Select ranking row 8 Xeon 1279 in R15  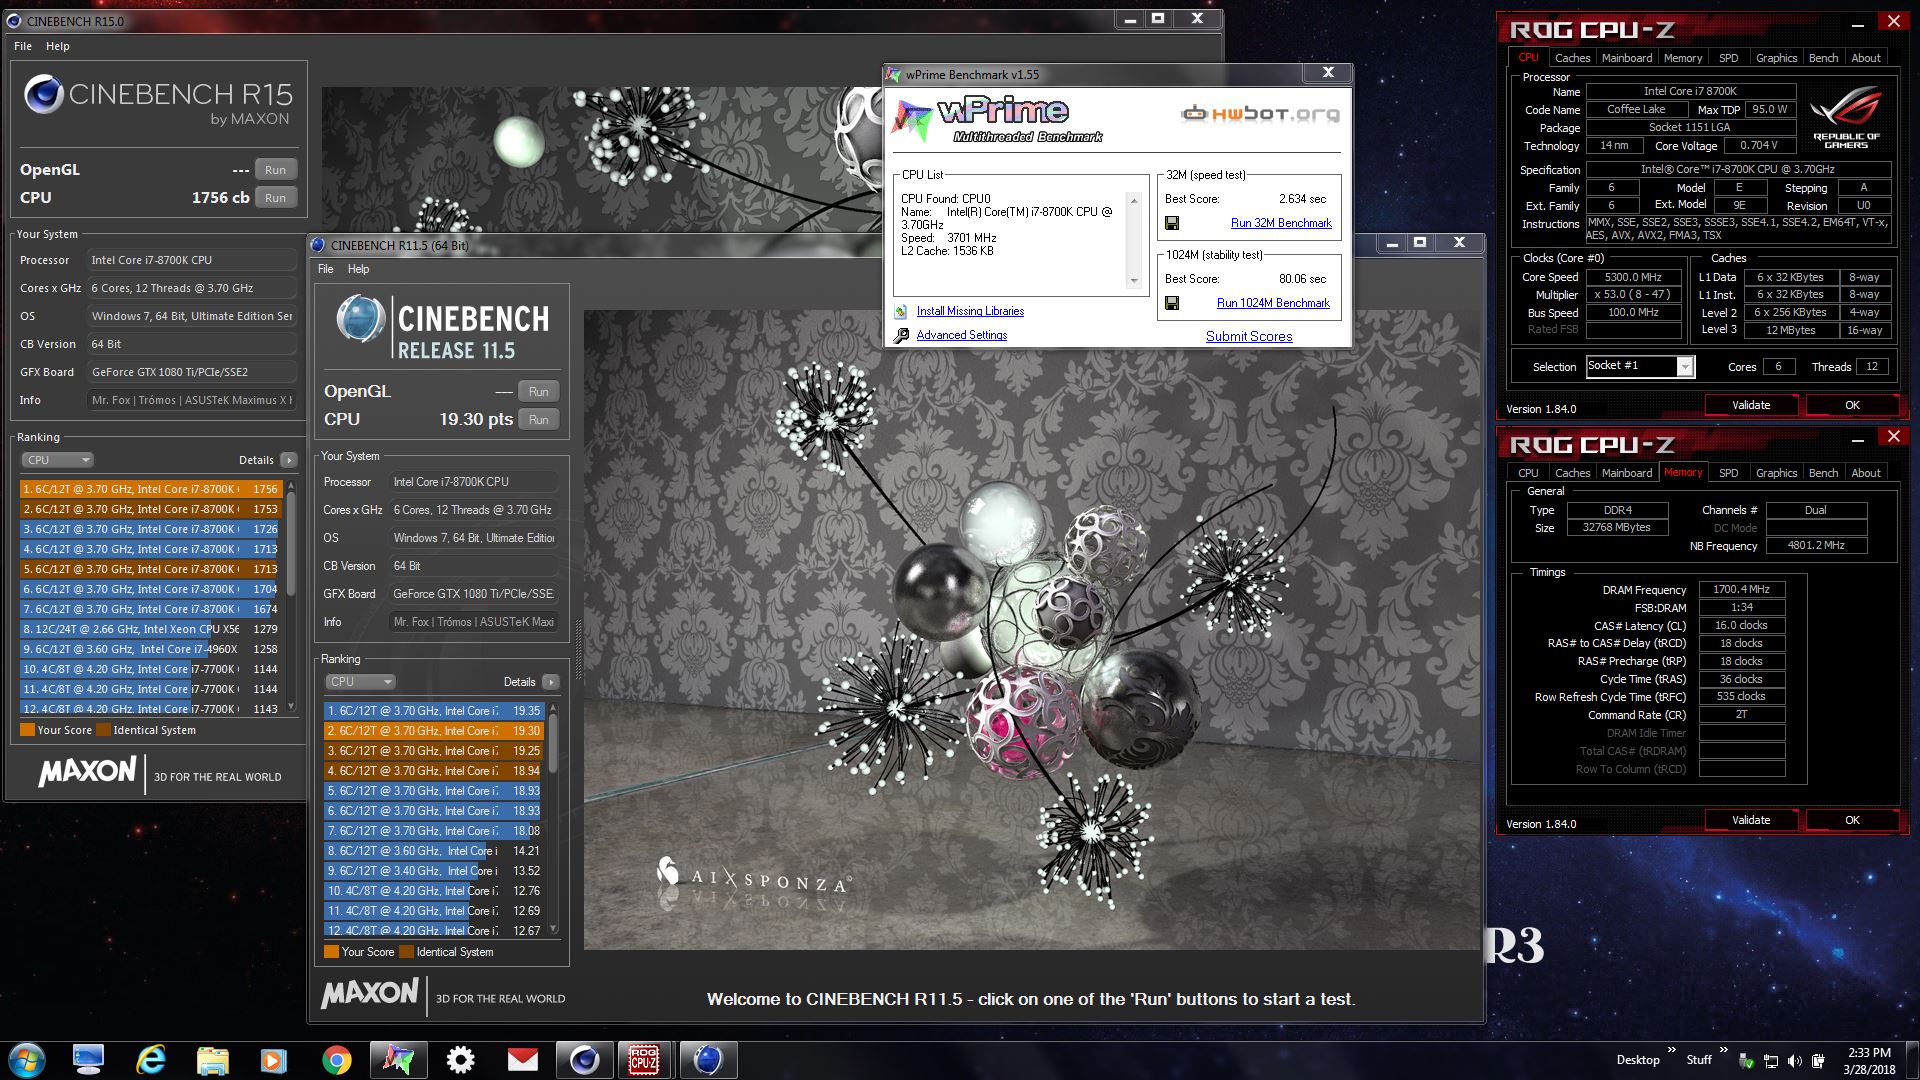point(150,629)
